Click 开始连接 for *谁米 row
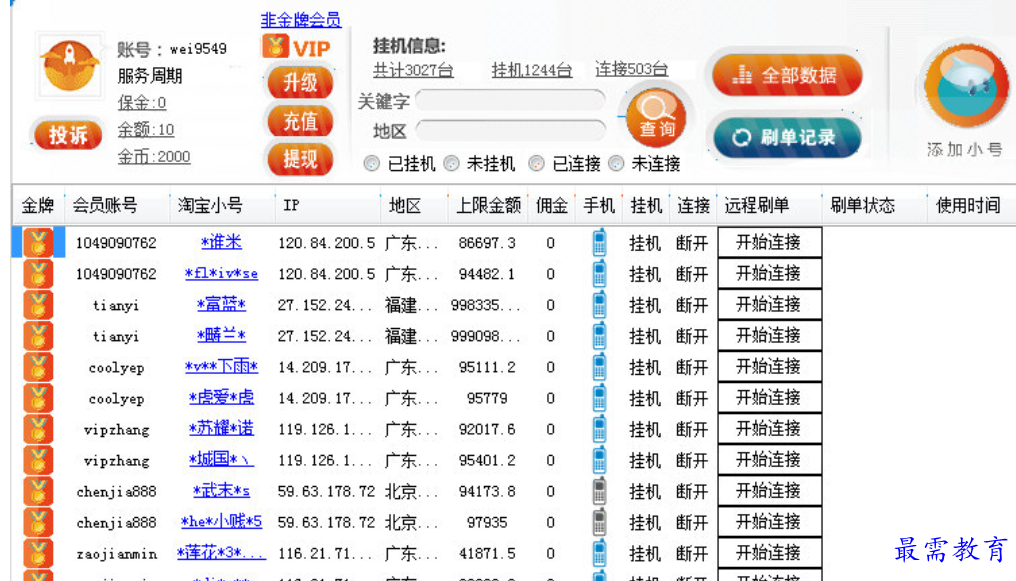The width and height of the screenshot is (1016, 581). (x=769, y=242)
